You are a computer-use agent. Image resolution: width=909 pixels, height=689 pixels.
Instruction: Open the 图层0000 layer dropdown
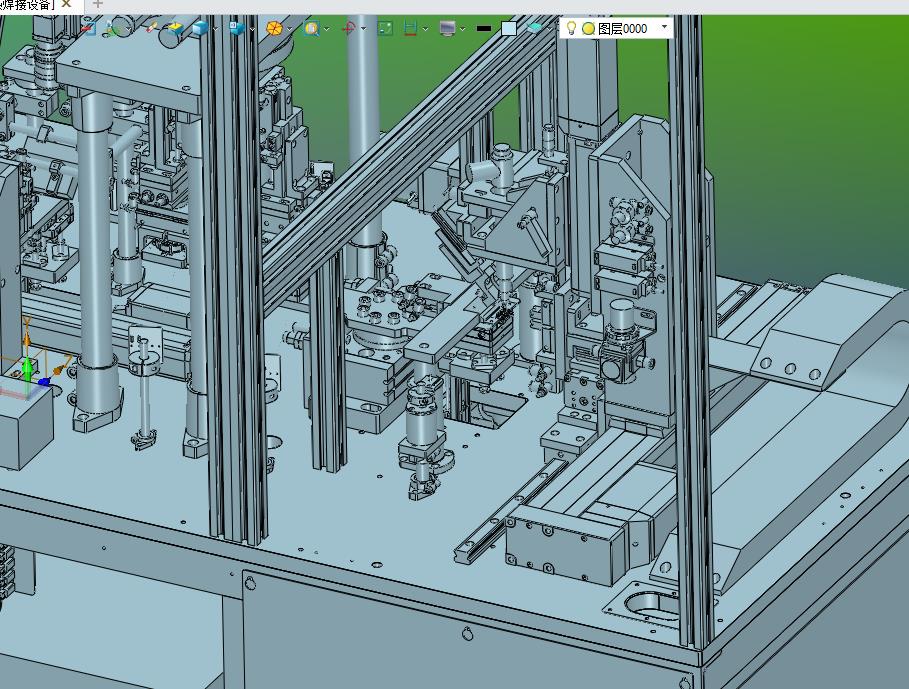664,27
